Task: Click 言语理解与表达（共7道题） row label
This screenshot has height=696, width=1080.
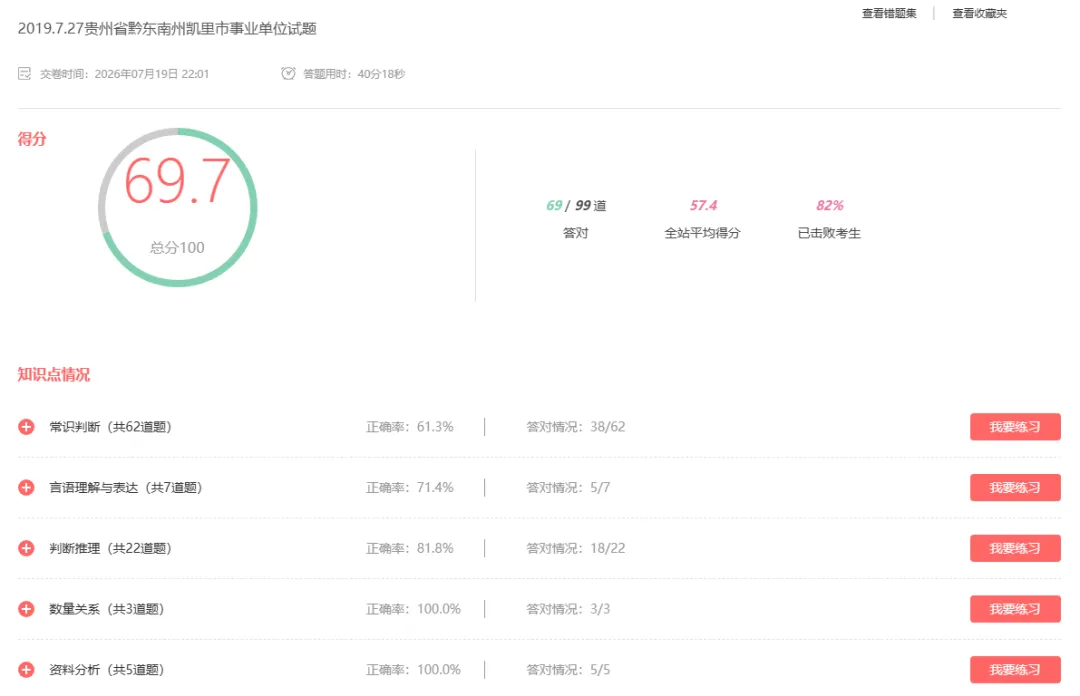Action: coord(125,487)
